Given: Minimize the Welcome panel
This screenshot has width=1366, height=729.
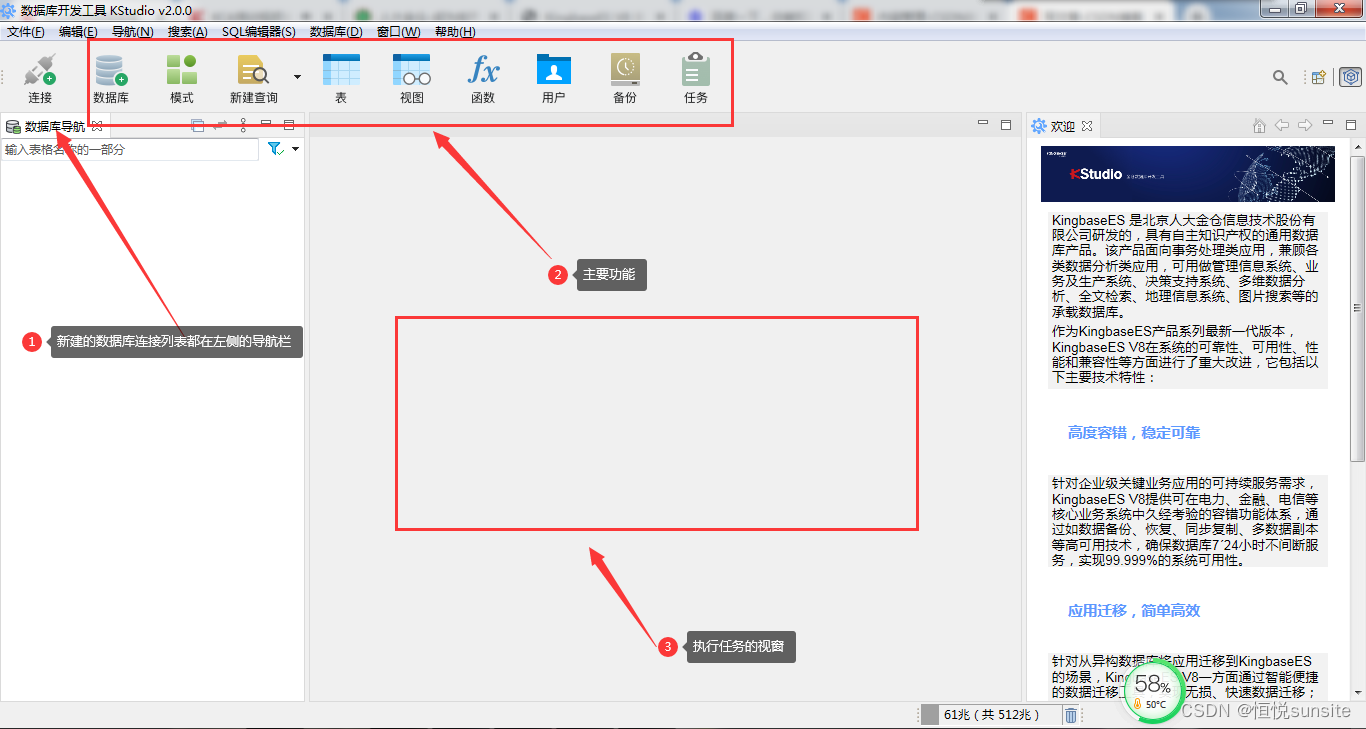Looking at the screenshot, I should point(1328,124).
